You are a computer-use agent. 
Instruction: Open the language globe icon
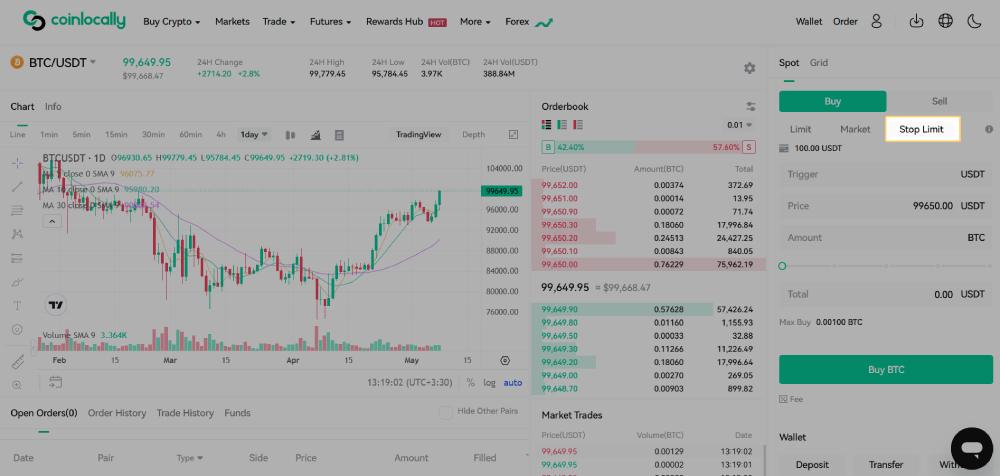pyautogui.click(x=945, y=21)
